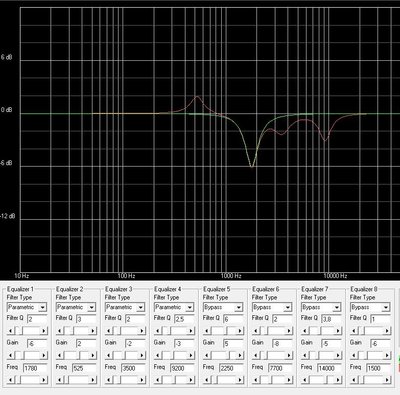This screenshot has height=395, width=400.
Task: Click right arrow of Equalizer 2 Freq slider
Action: click(93, 380)
